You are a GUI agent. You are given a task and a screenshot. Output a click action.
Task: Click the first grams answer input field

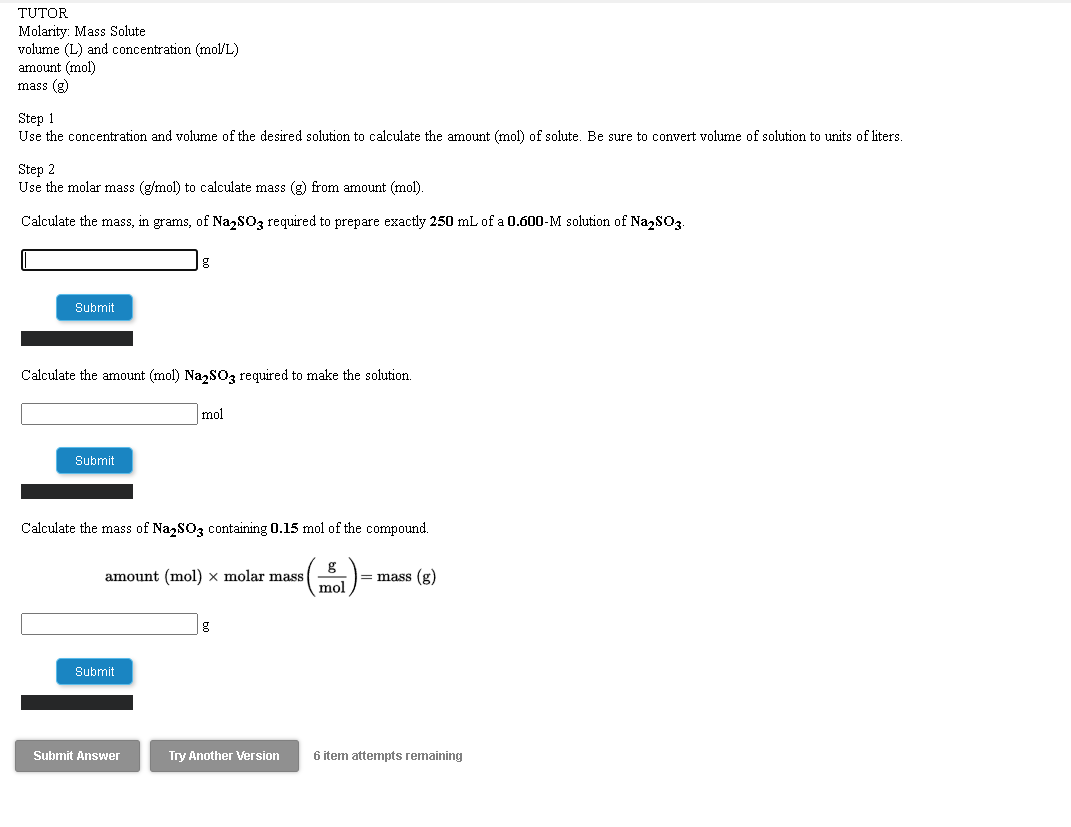[109, 259]
